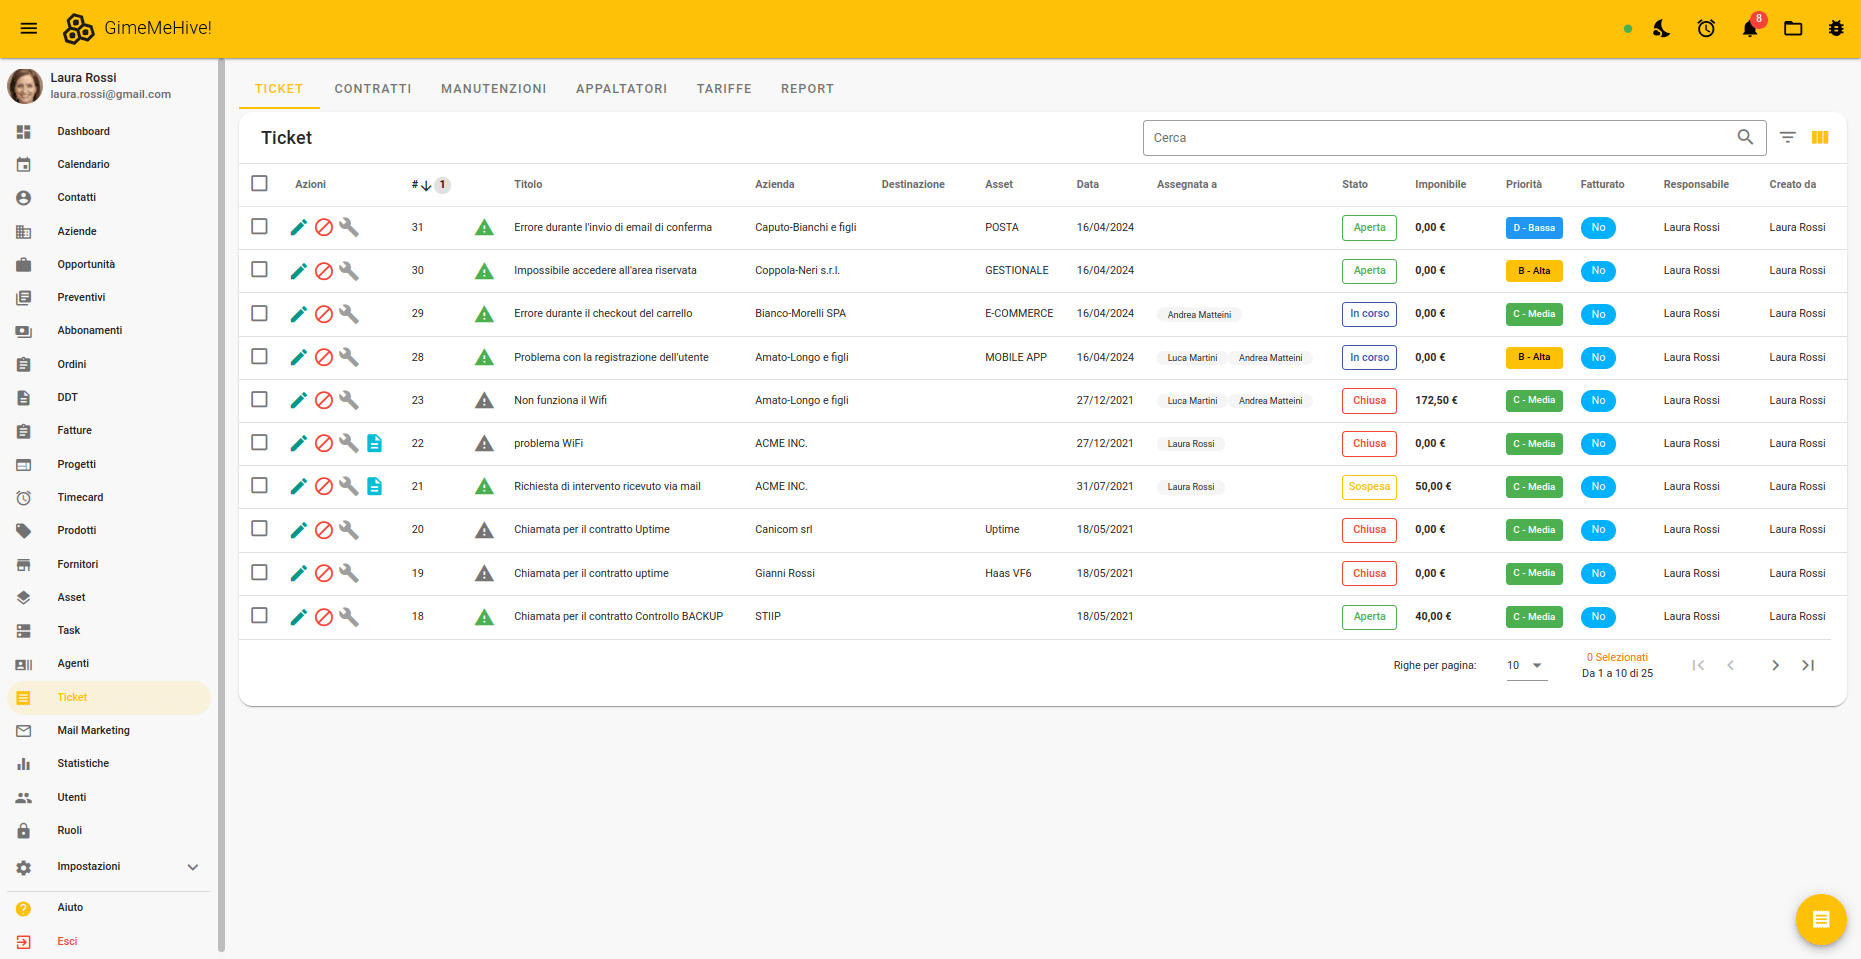Open Timecard in the sidebar
Screen dimensions: 1861x959
(109, 497)
